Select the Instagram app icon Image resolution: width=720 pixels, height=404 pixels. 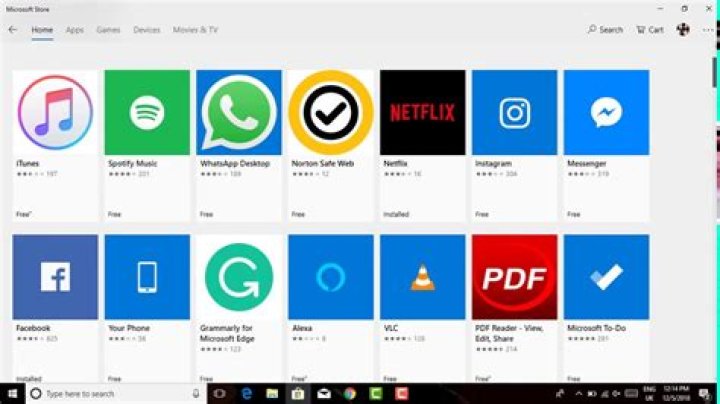pos(514,112)
